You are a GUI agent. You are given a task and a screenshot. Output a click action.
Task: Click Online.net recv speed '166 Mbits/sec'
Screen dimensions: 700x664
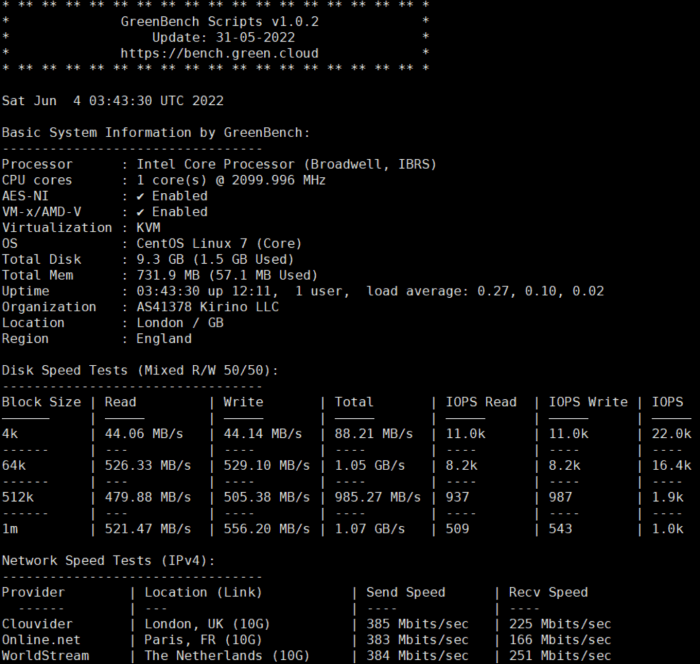tap(560, 640)
